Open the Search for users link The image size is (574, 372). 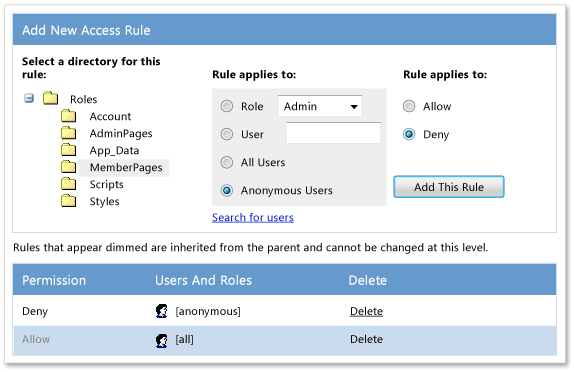pyautogui.click(x=253, y=217)
